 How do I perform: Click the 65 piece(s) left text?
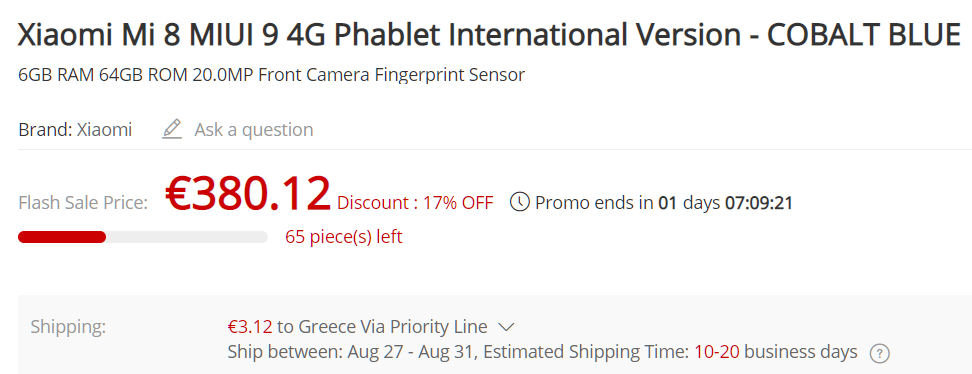(343, 237)
